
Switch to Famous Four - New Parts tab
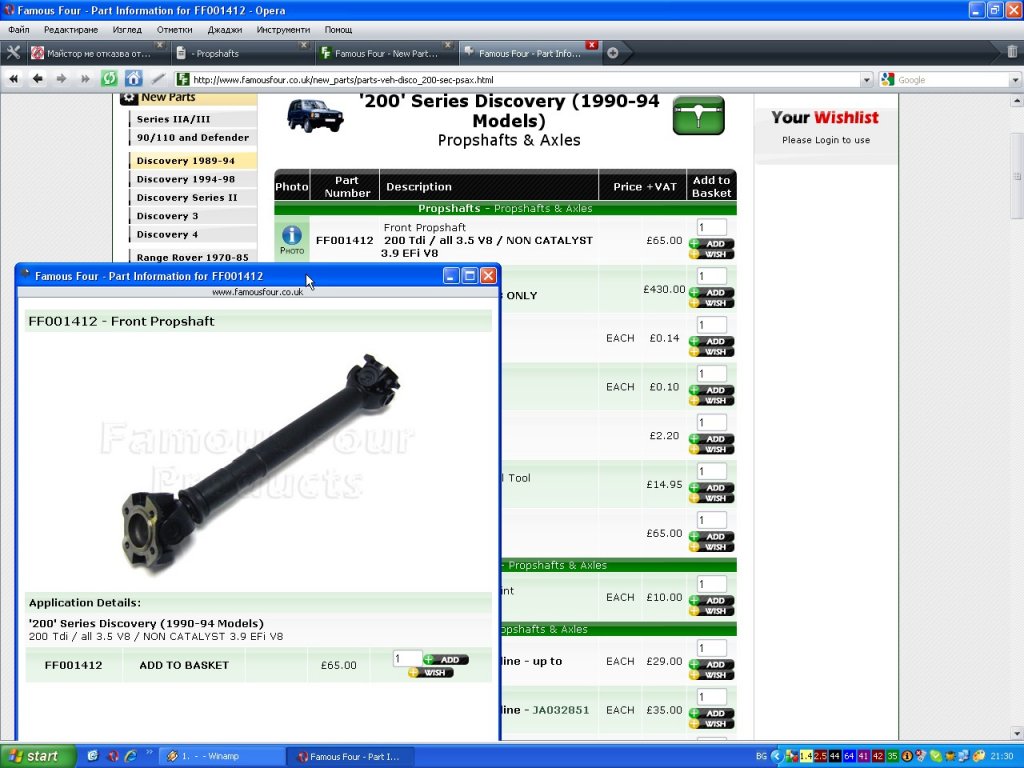(x=386, y=54)
